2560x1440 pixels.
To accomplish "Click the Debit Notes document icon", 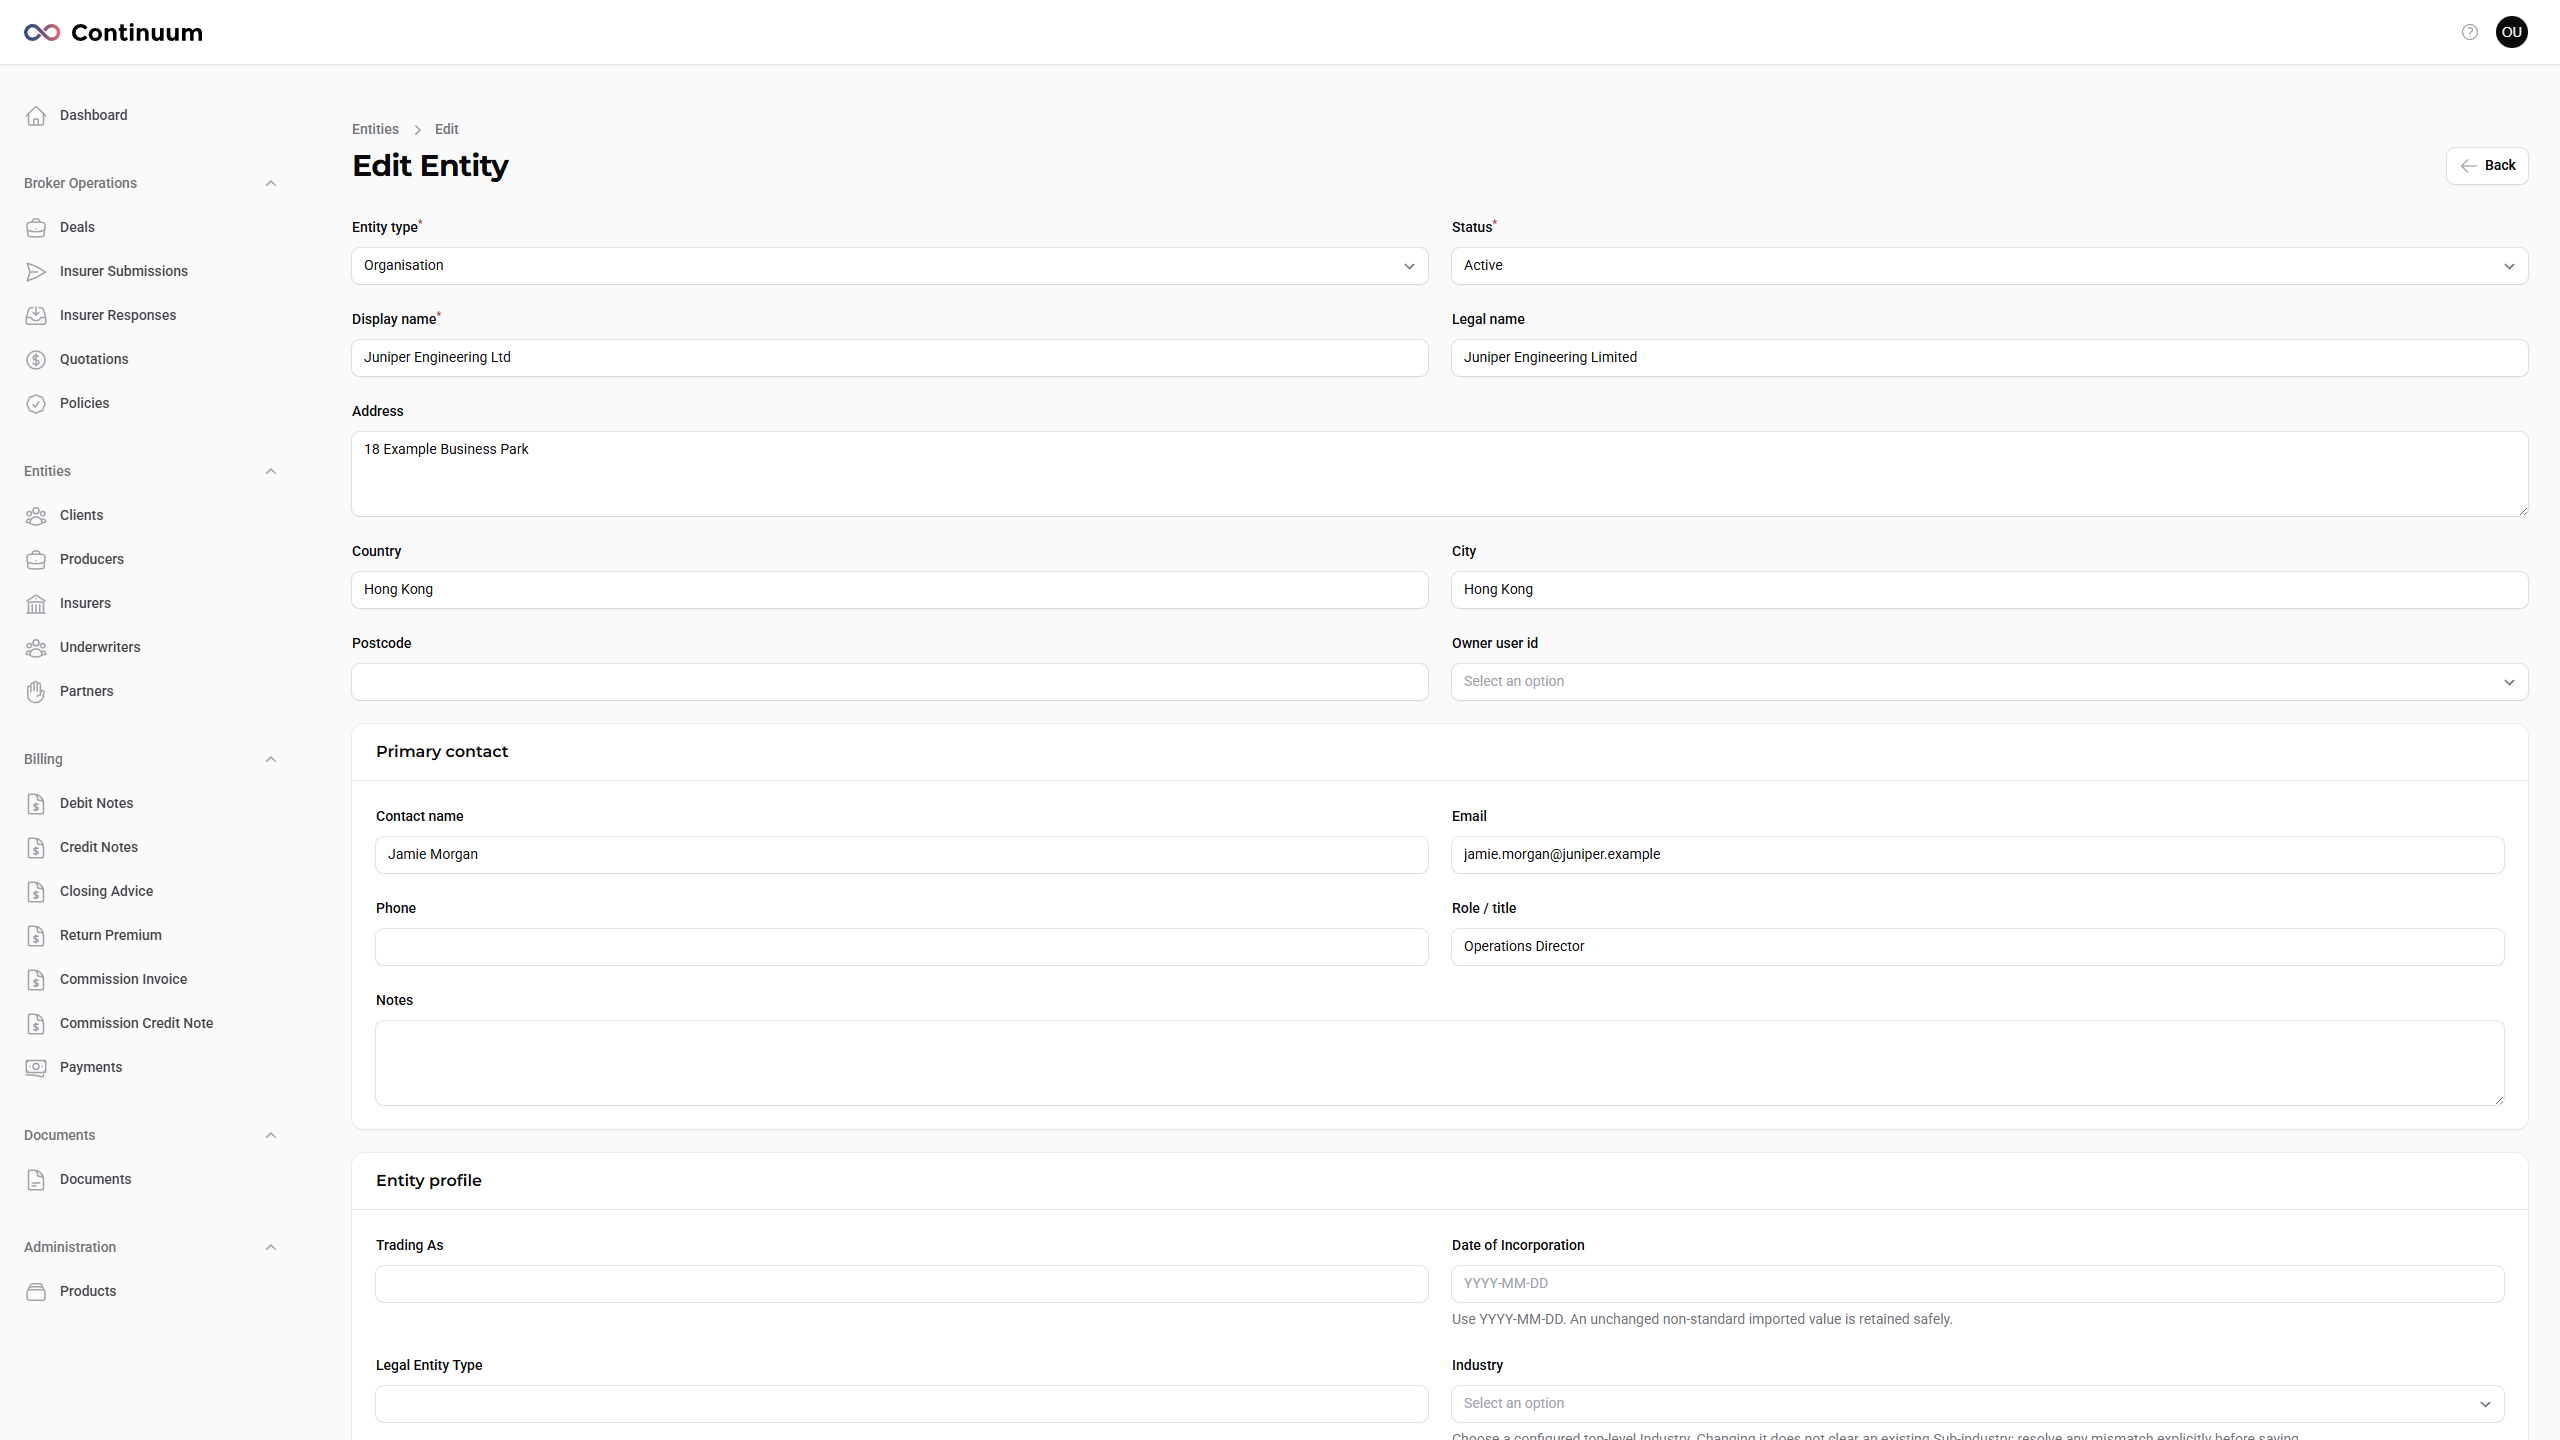I will (x=36, y=804).
